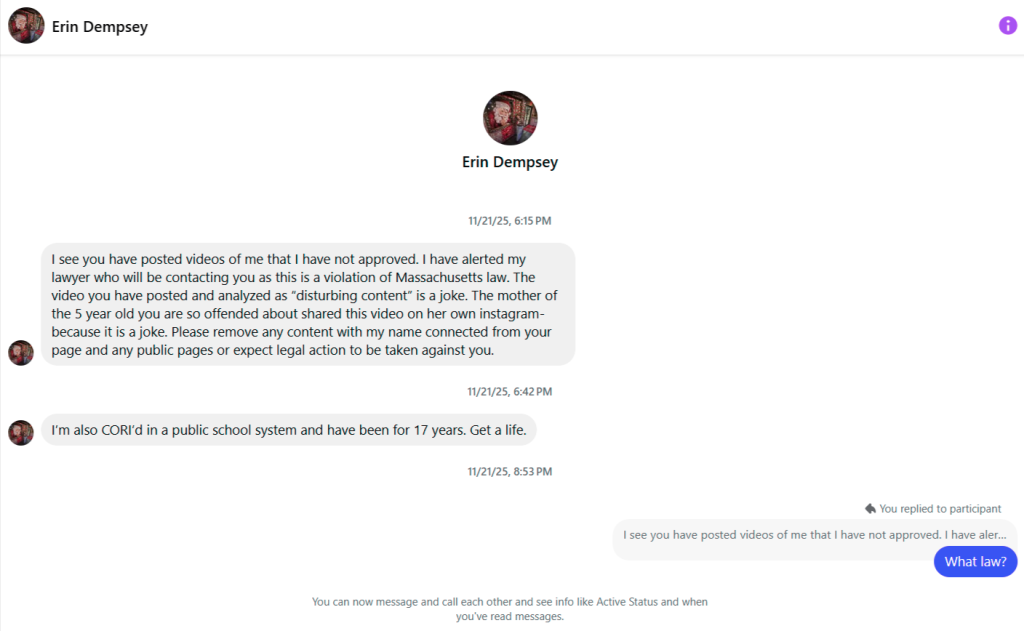
Task: Click the 11/21/25, 6:15 PM timestamp
Action: [x=510, y=220]
